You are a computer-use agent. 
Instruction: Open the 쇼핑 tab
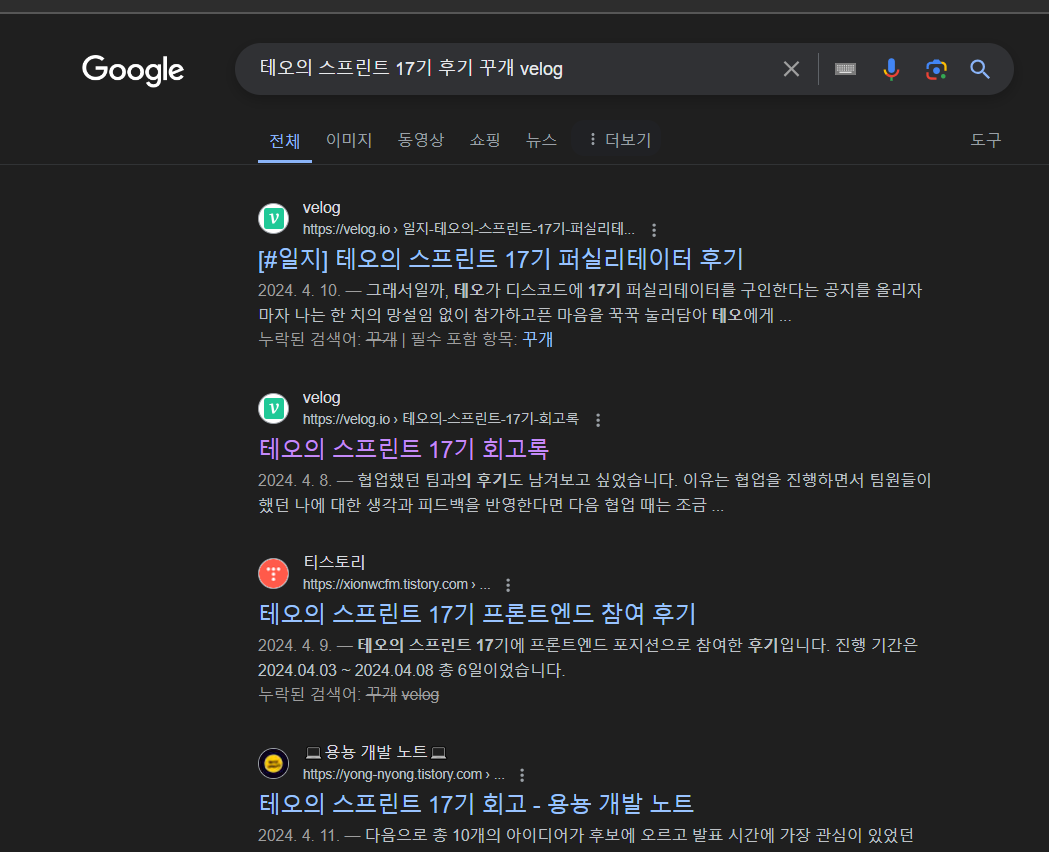tap(485, 140)
